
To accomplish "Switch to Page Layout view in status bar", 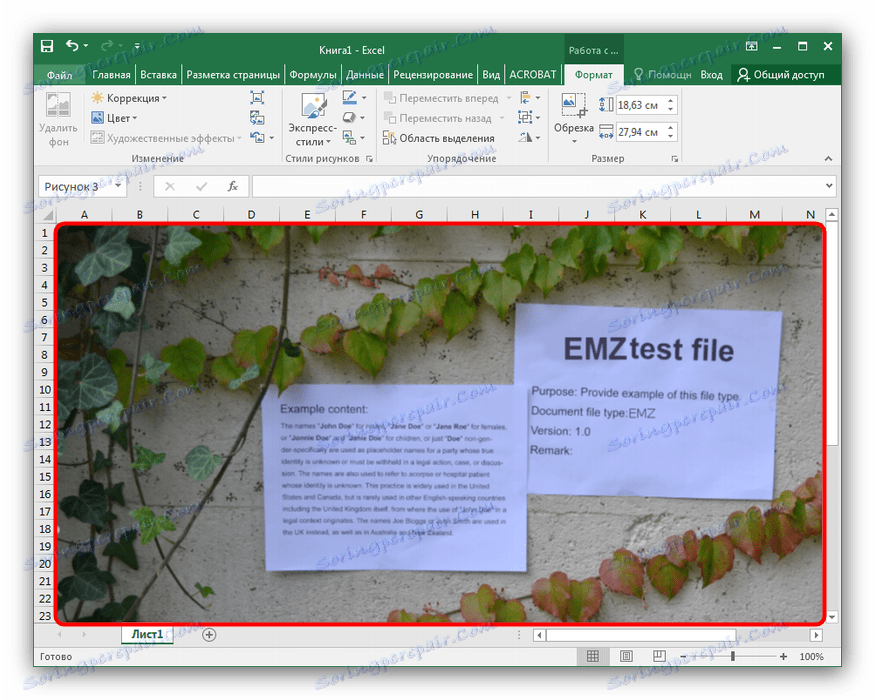I will (x=626, y=656).
